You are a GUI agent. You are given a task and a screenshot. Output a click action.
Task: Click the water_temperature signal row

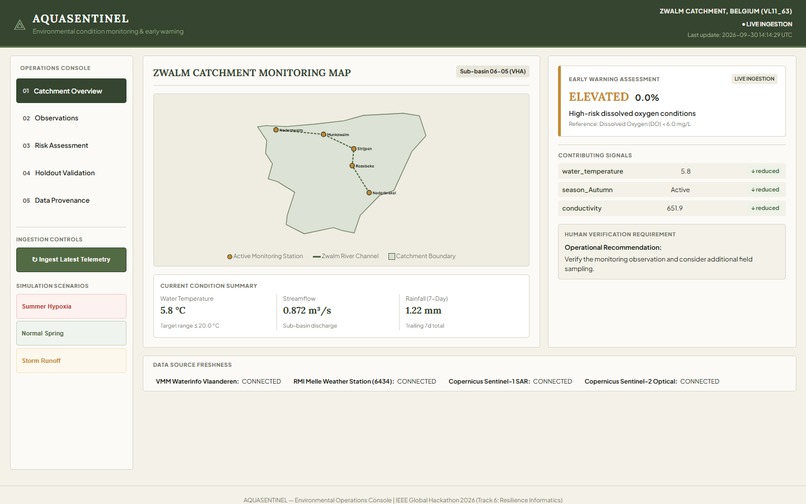coord(671,171)
